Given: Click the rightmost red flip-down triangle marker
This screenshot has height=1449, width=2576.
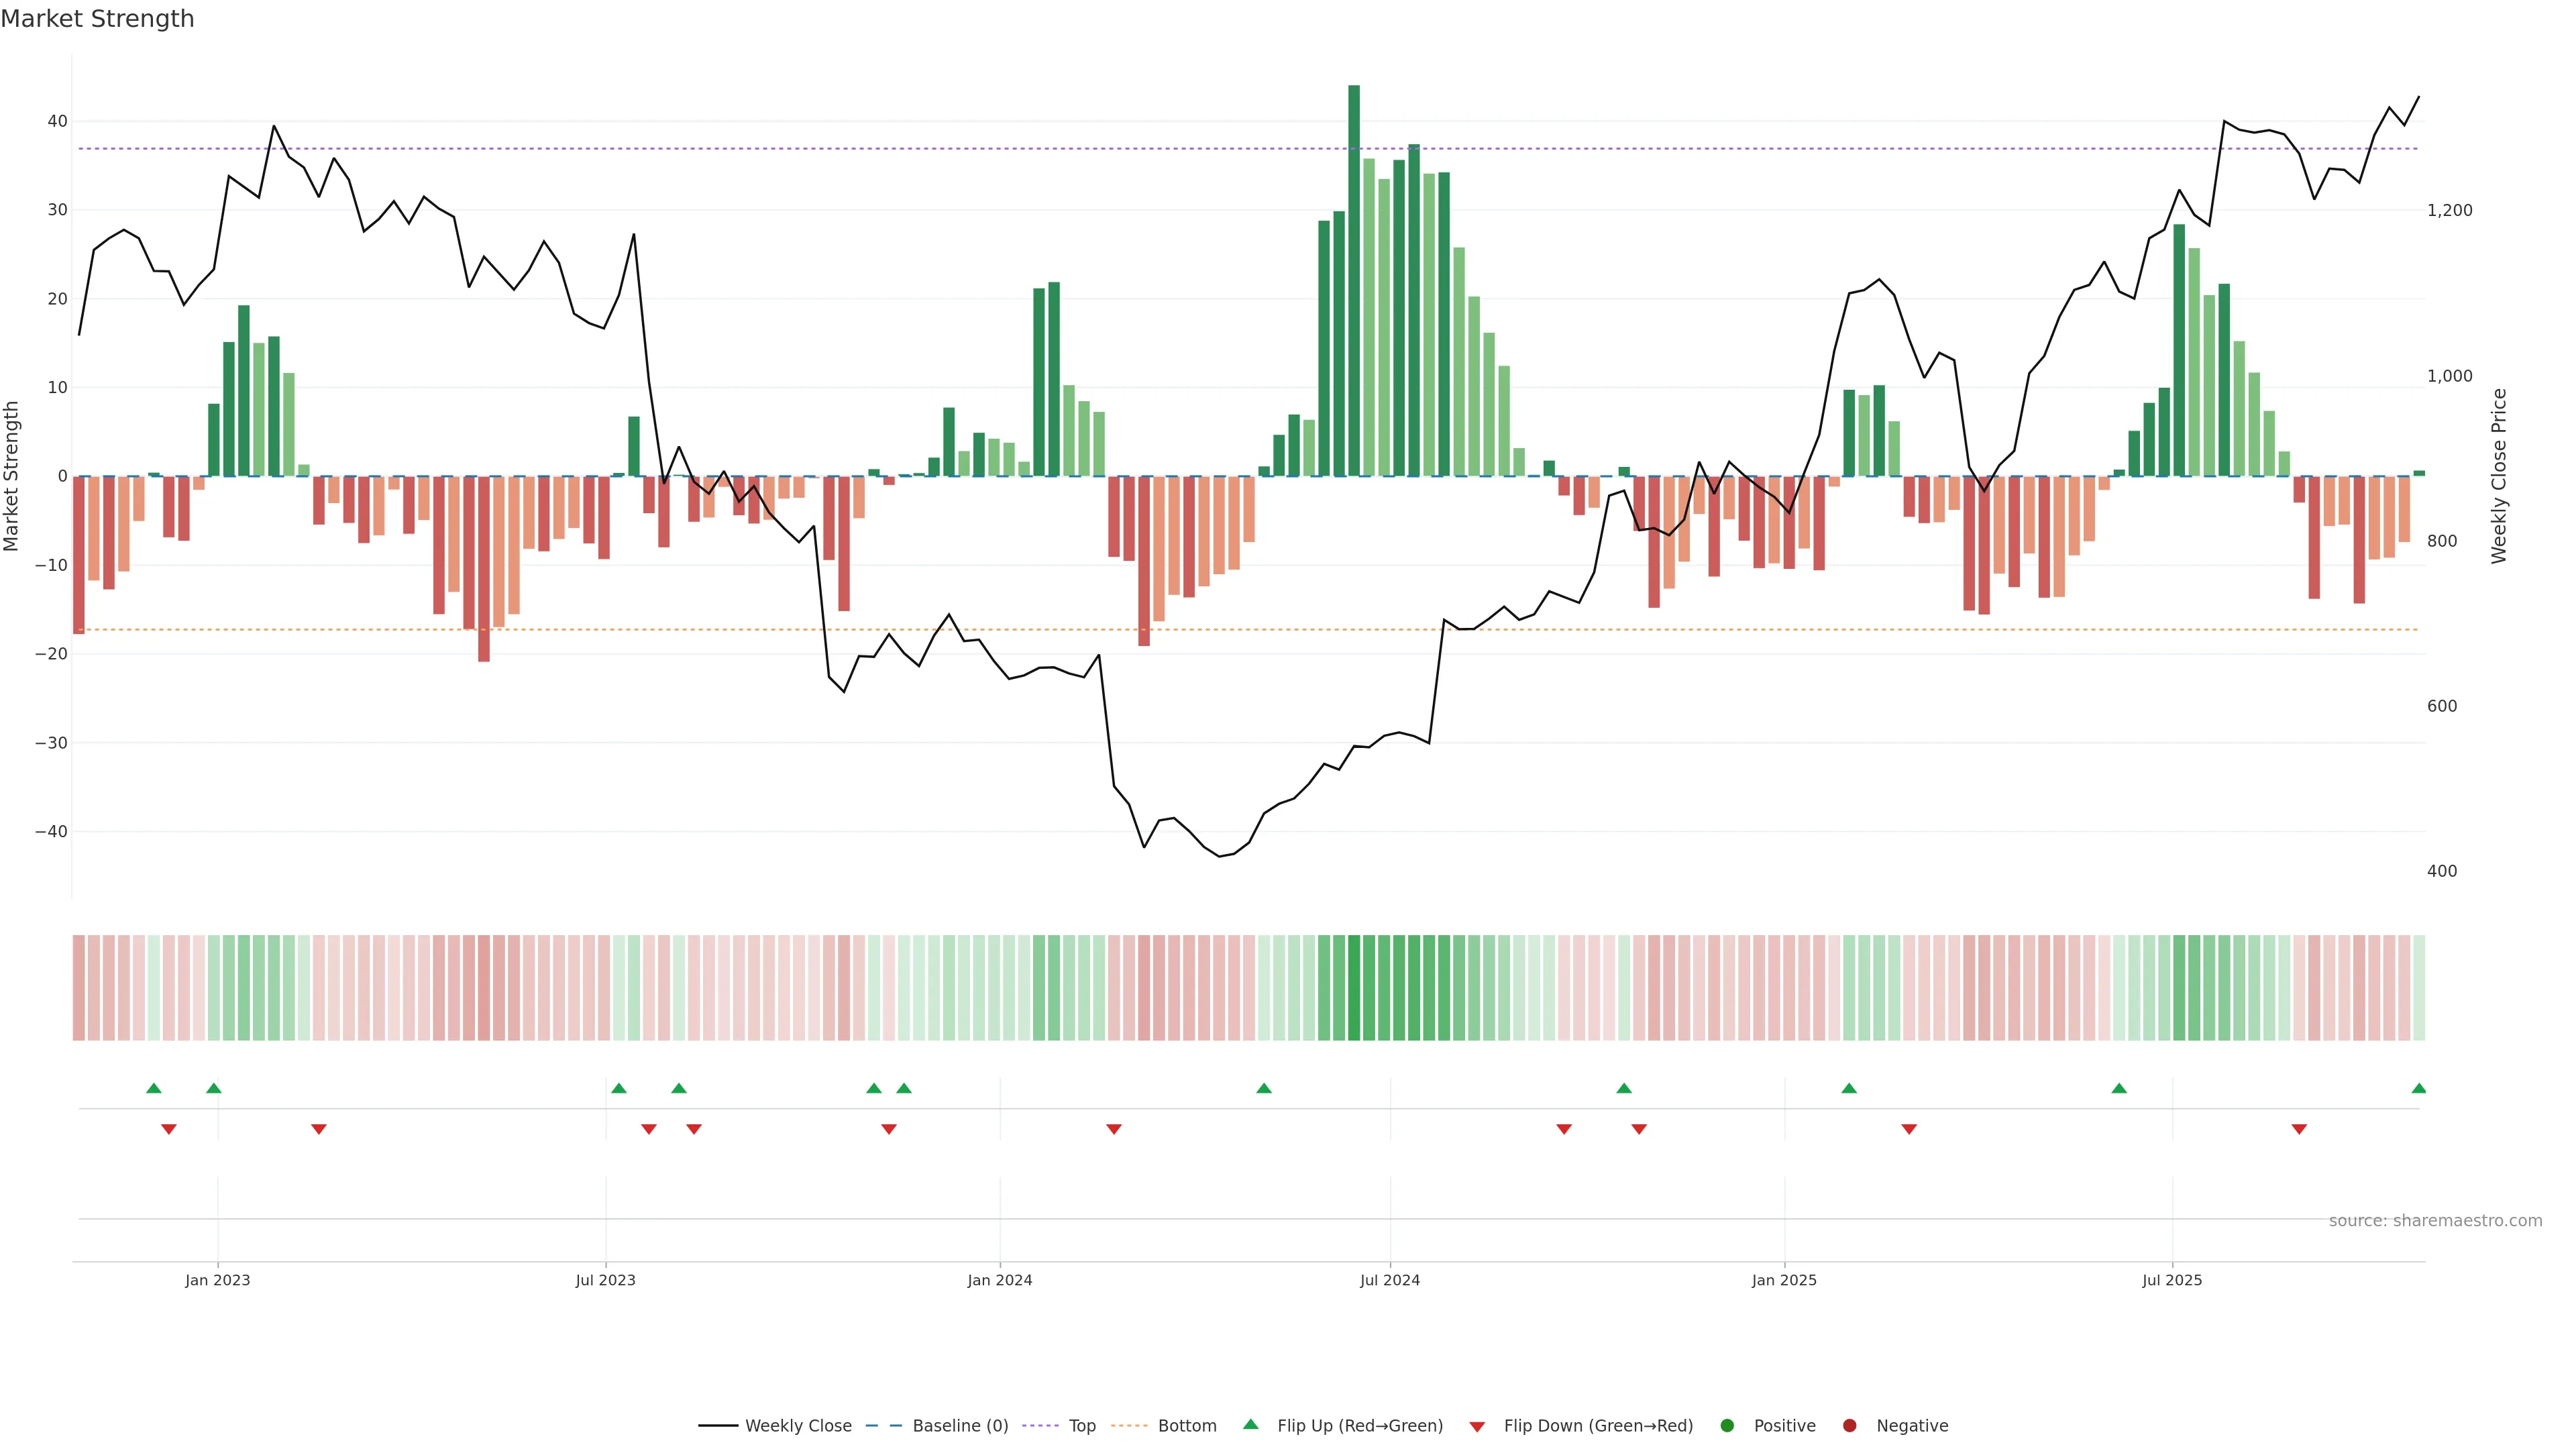Looking at the screenshot, I should coord(2299,1129).
